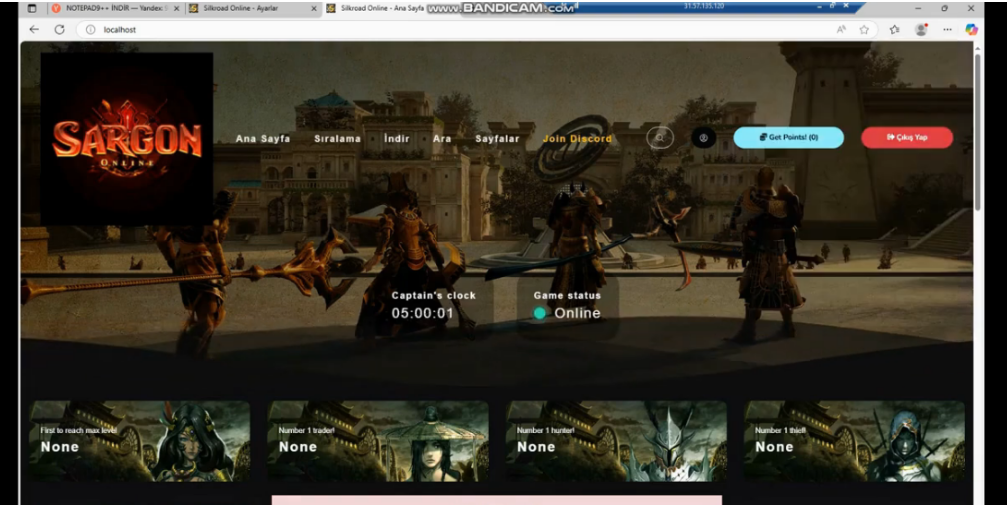This screenshot has width=1007, height=505.
Task: Open the tab actions menu icon
Action: (x=32, y=8)
